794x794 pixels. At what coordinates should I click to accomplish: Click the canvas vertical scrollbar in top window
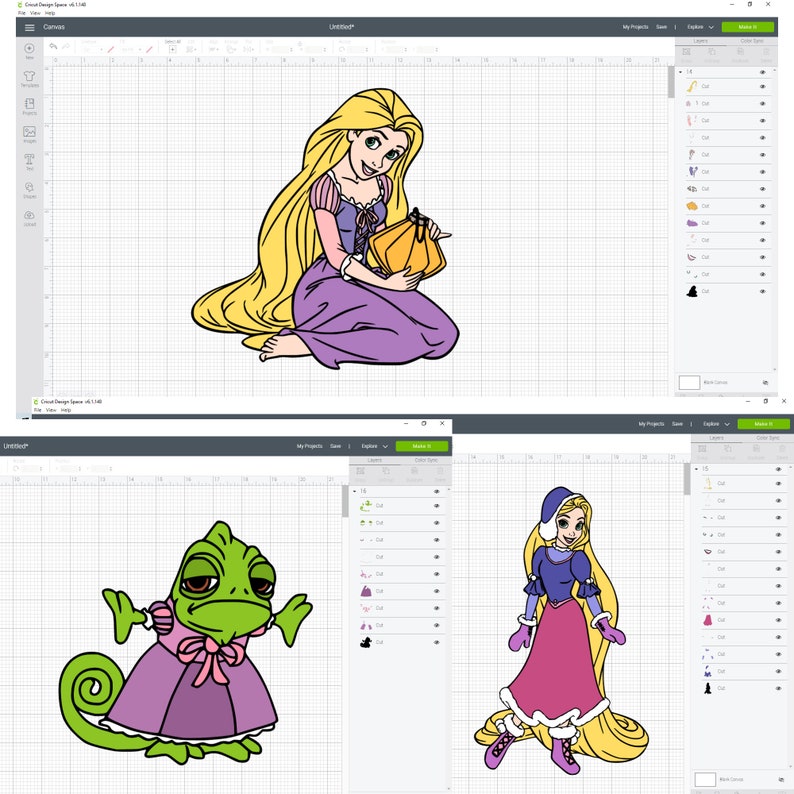coord(671,84)
